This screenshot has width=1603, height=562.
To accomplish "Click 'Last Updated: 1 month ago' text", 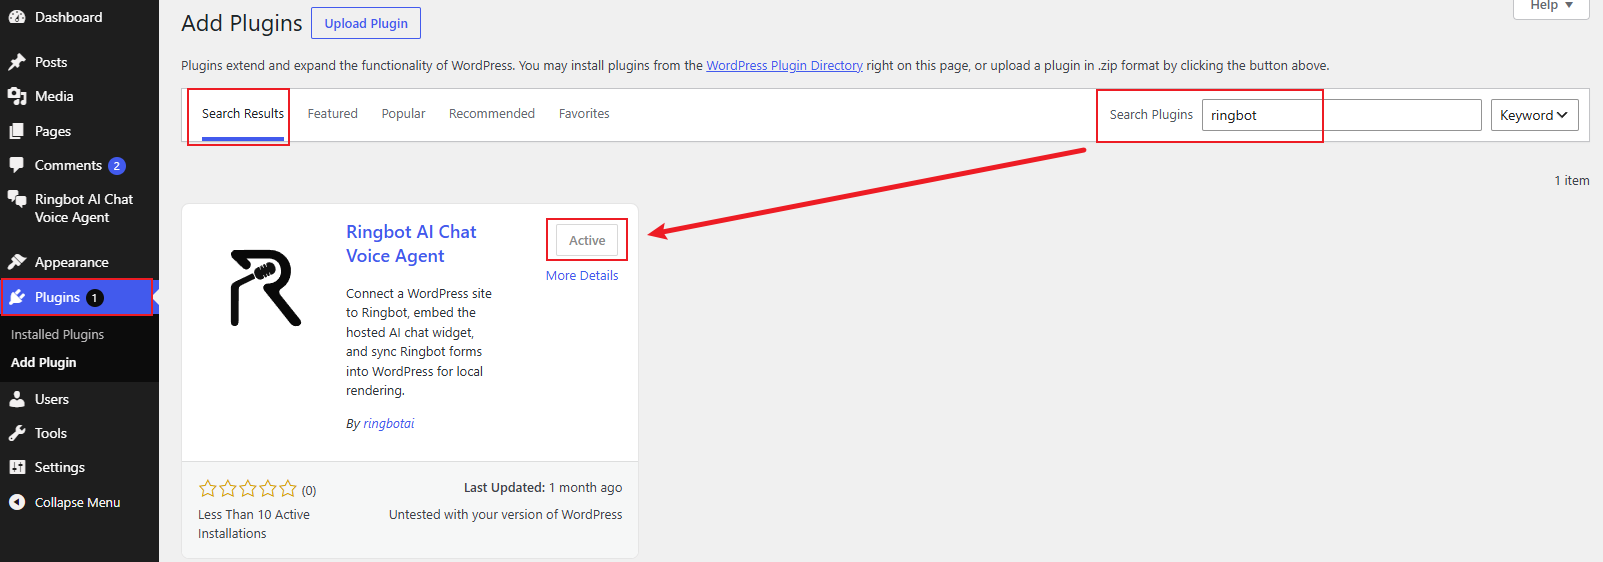I will (x=543, y=488).
